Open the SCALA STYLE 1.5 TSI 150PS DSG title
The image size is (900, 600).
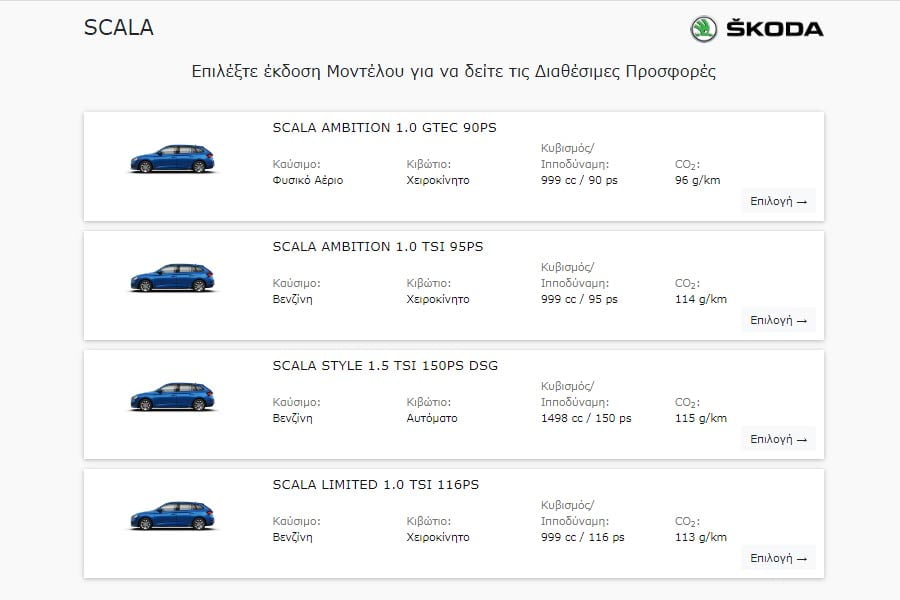pos(385,366)
